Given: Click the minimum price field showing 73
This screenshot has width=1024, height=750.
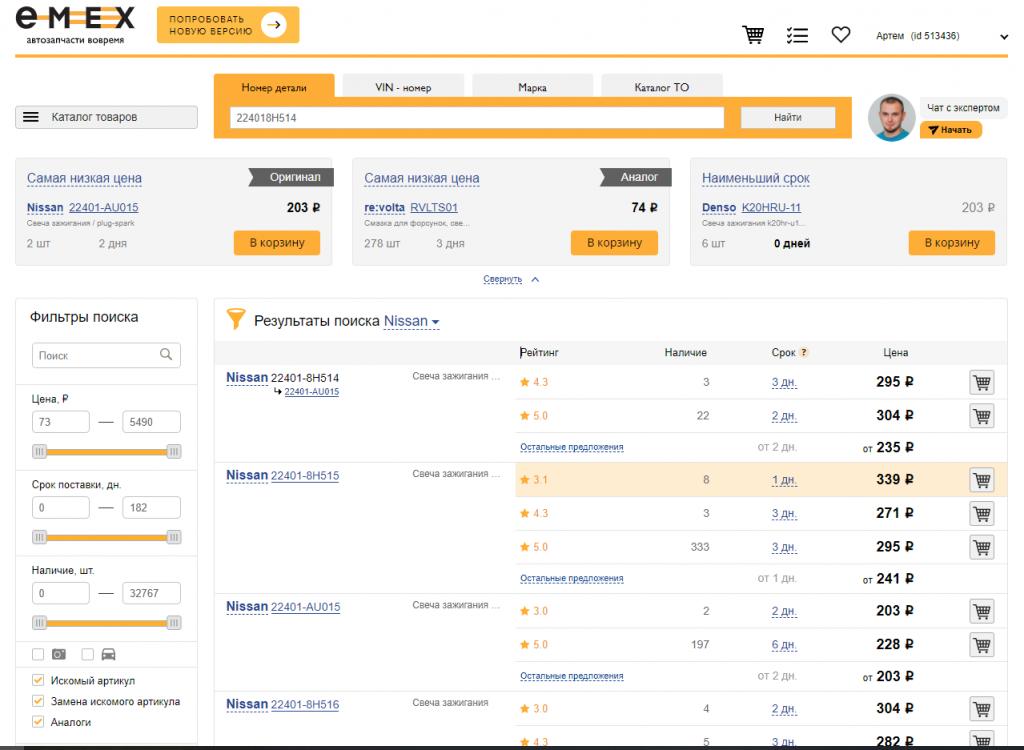Looking at the screenshot, I should [60, 422].
